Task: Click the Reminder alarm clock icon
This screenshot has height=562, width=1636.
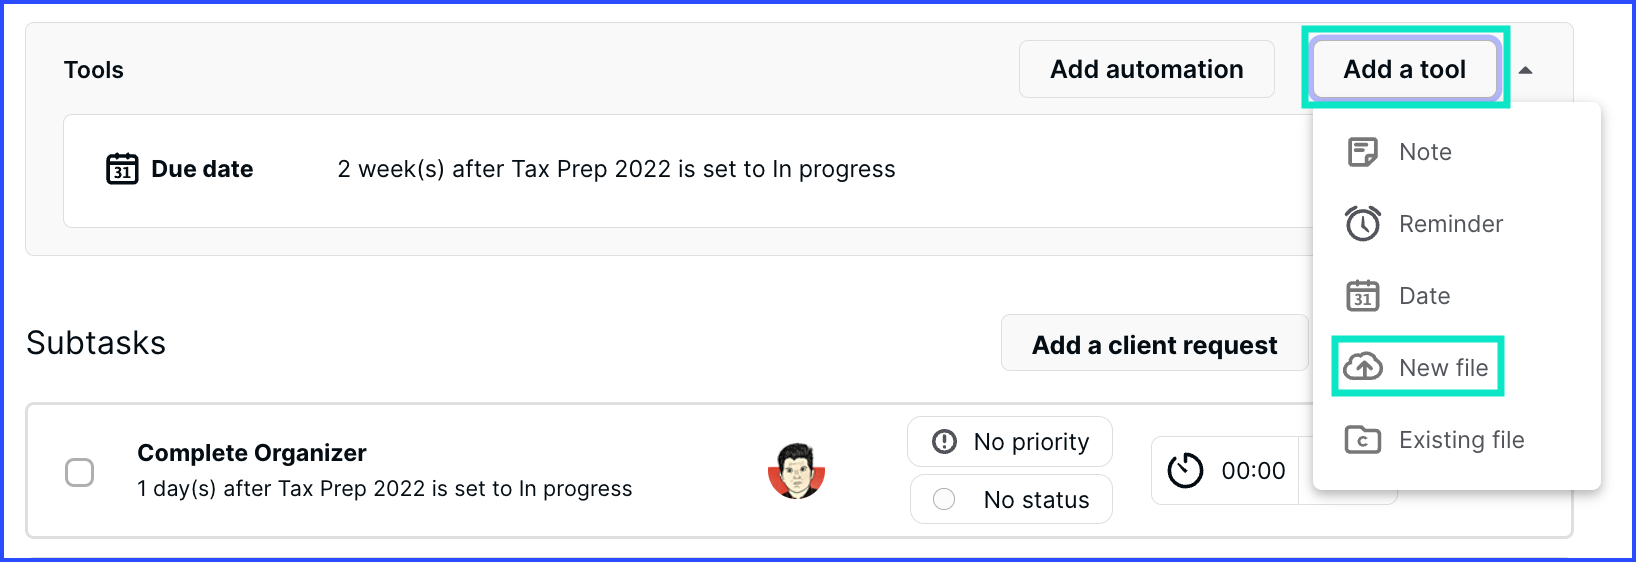Action: click(x=1362, y=224)
